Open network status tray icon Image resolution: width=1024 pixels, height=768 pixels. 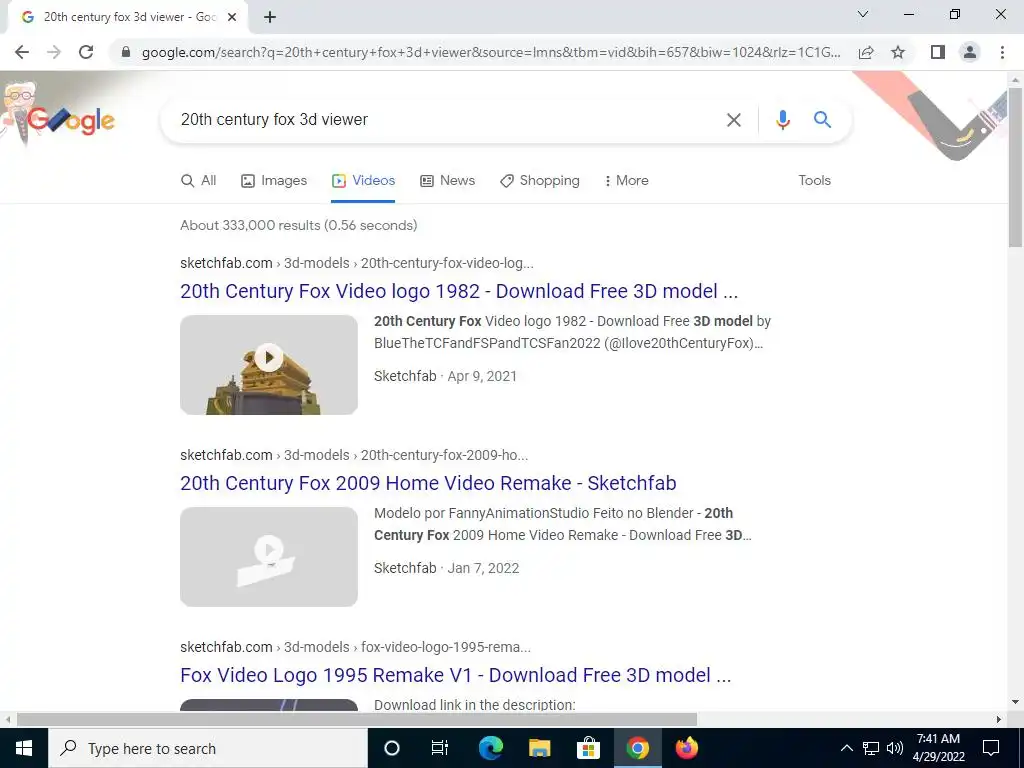pos(871,748)
